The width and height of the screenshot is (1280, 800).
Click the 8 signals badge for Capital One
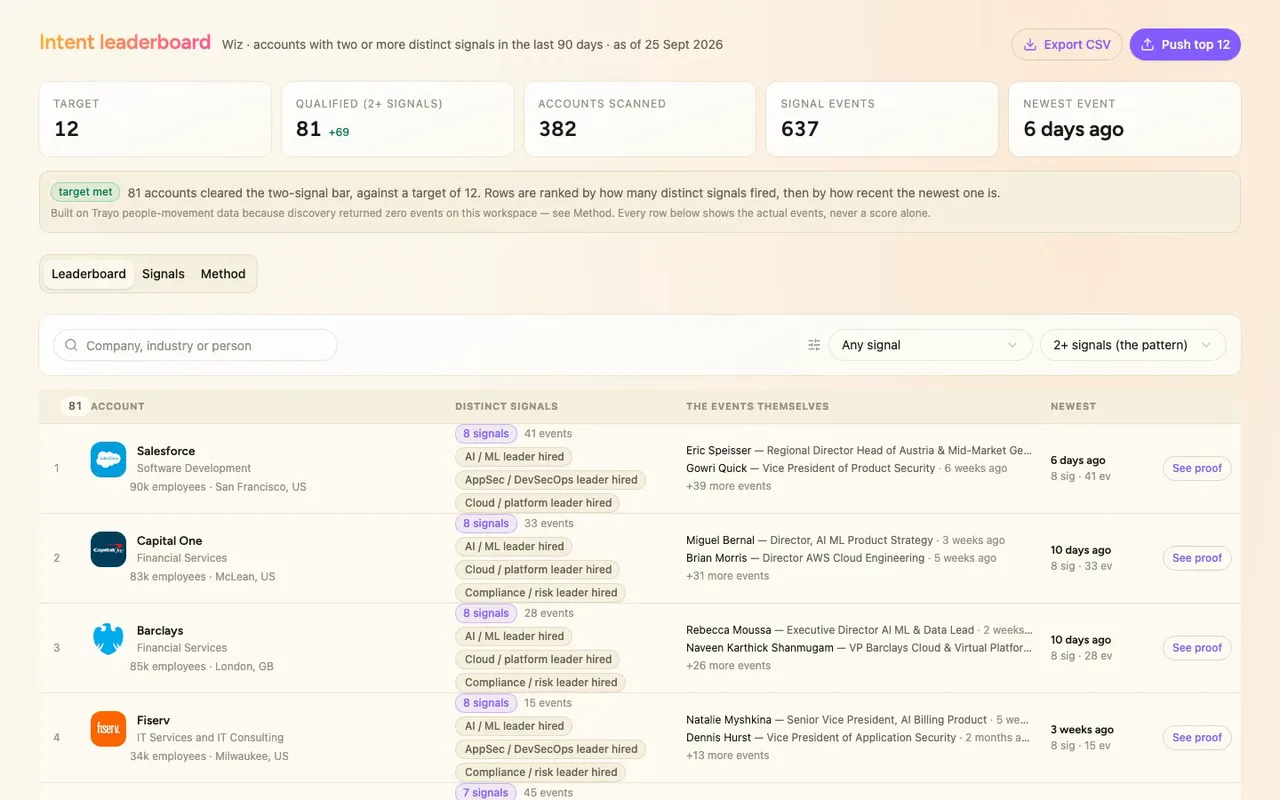(486, 524)
